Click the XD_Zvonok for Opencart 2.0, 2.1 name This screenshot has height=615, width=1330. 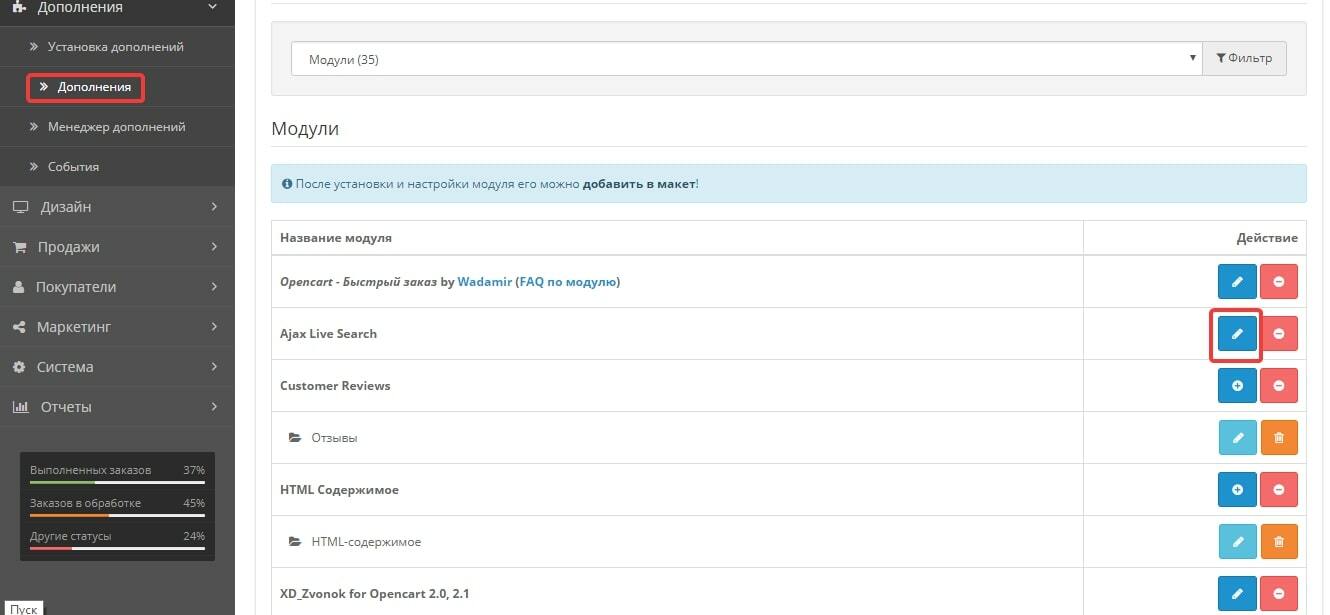pos(375,594)
